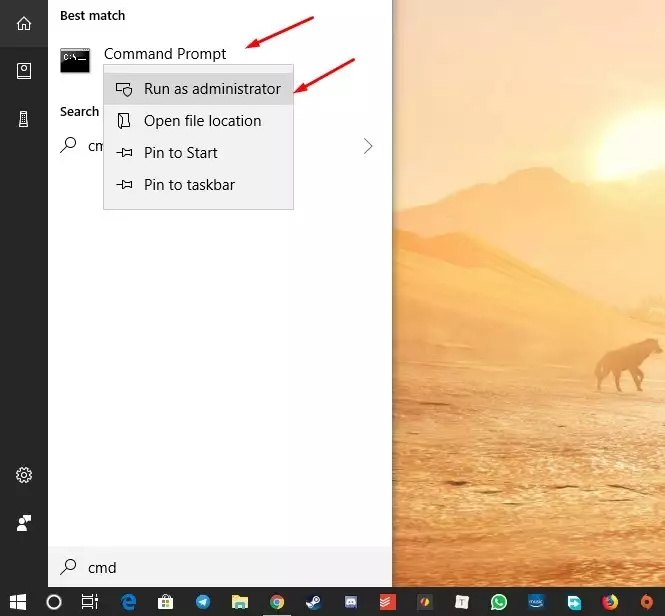Open the Windows Start button
Image resolution: width=665 pixels, height=616 pixels.
pos(18,602)
